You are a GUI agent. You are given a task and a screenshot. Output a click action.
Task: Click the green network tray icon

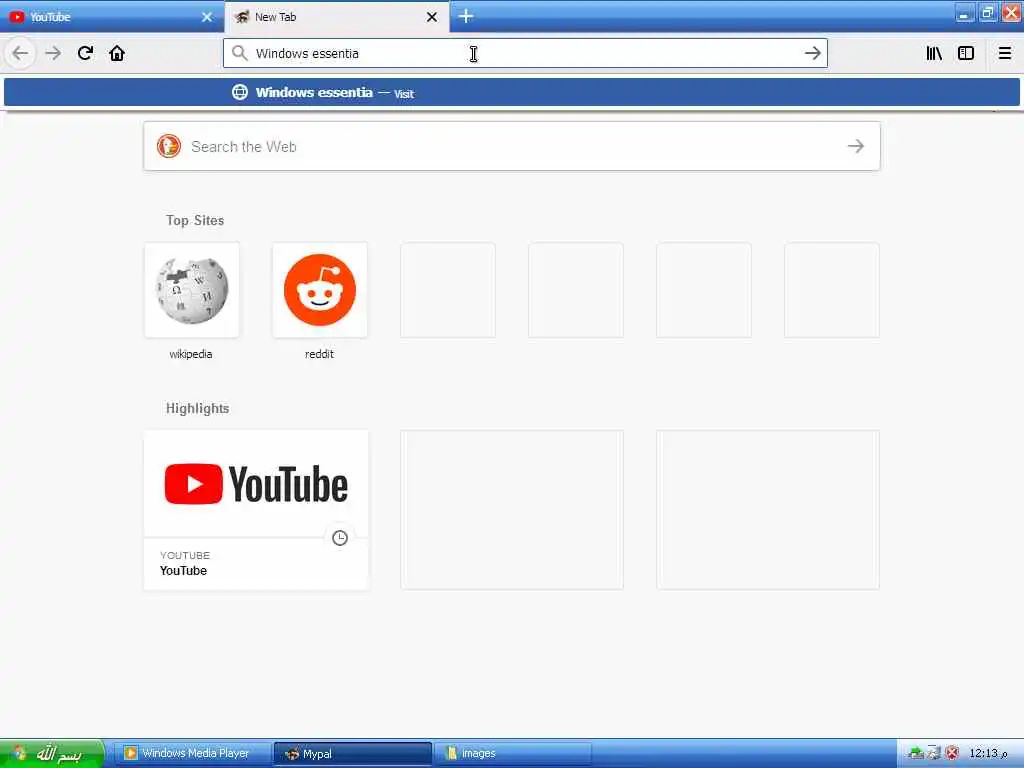(916, 753)
